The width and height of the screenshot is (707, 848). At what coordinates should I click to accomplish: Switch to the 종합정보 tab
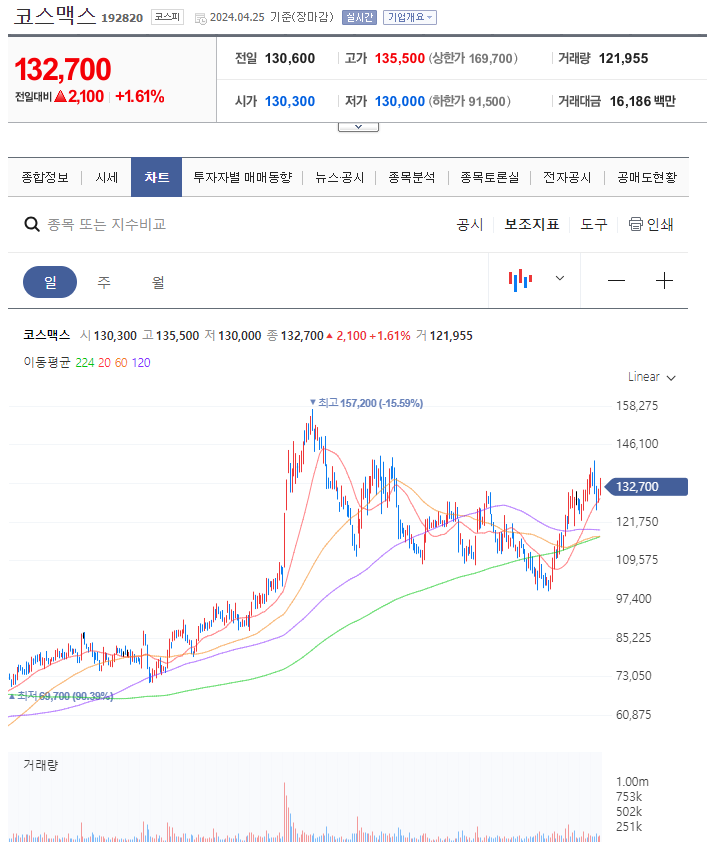click(45, 177)
